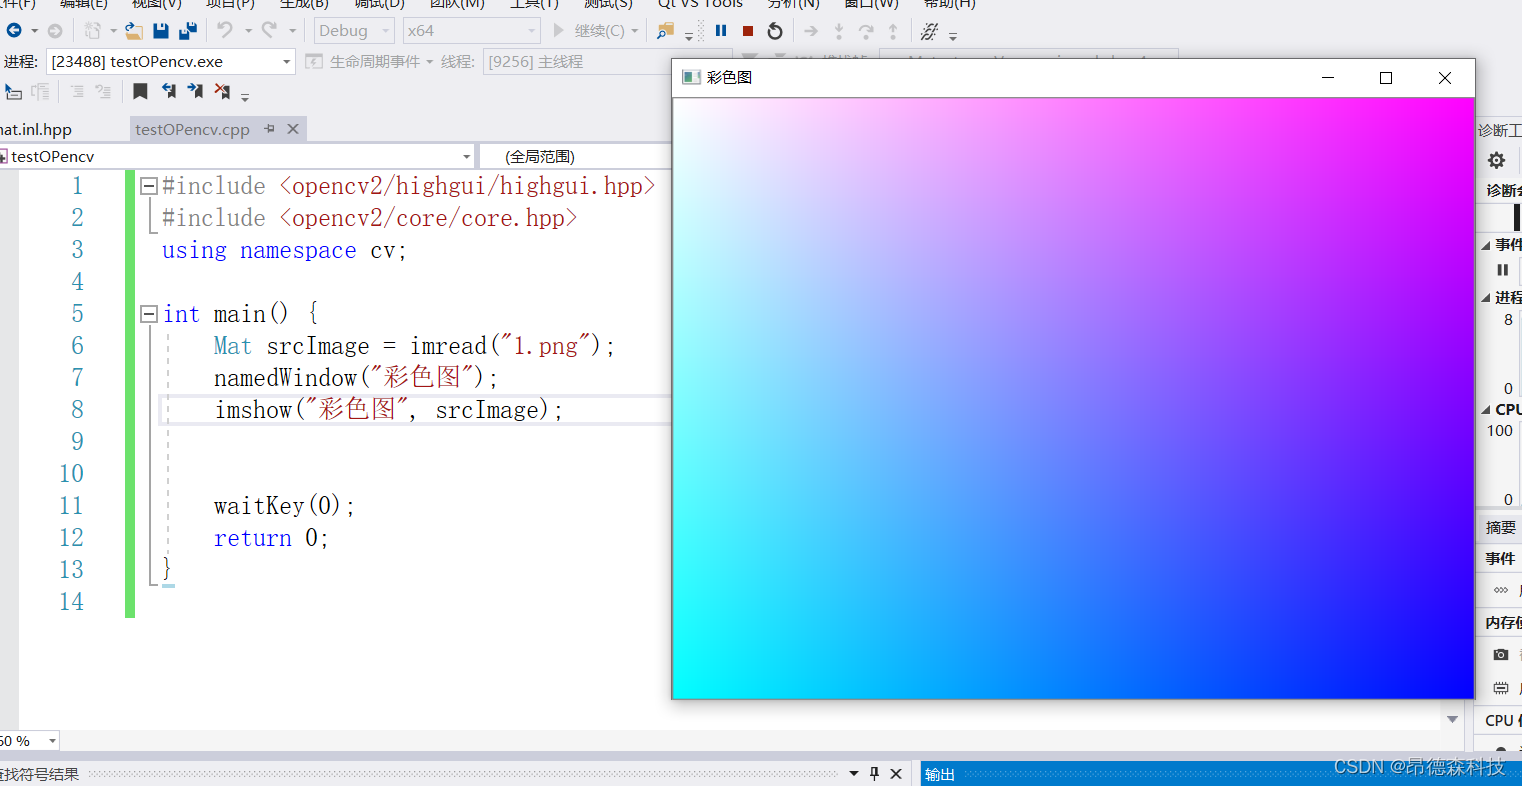Image resolution: width=1522 pixels, height=786 pixels.
Task: Expand the 生命周期事件 dropdown
Action: pyautogui.click(x=429, y=62)
